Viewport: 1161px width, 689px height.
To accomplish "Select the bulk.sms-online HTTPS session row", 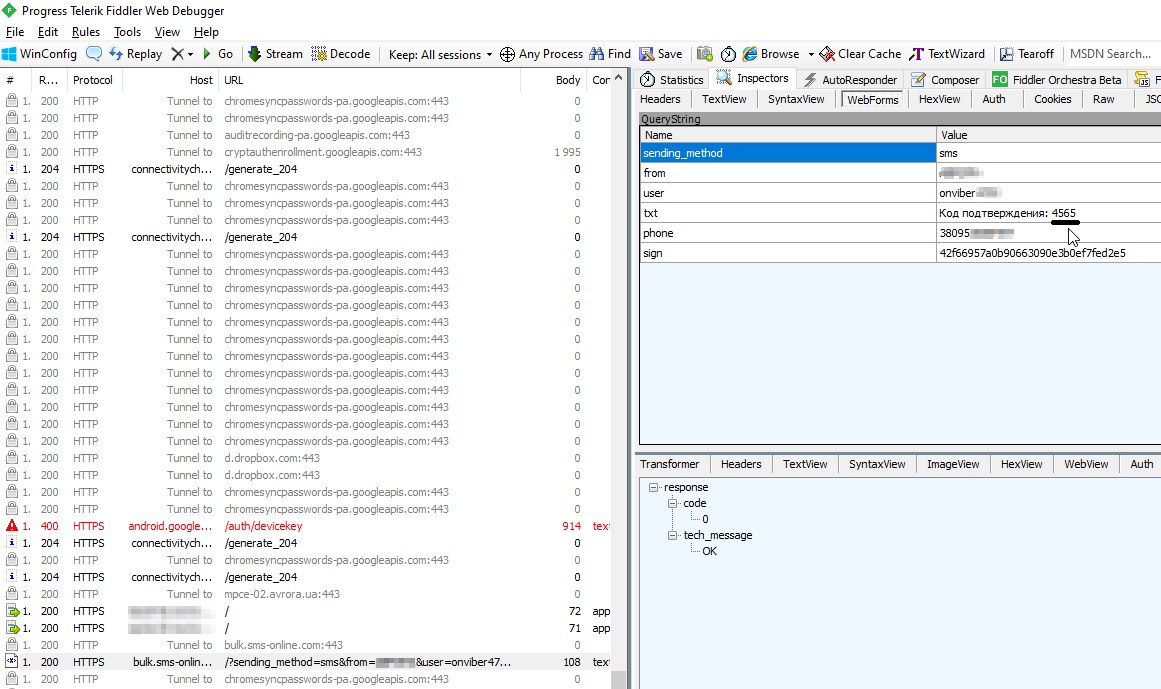I will click(x=307, y=662).
